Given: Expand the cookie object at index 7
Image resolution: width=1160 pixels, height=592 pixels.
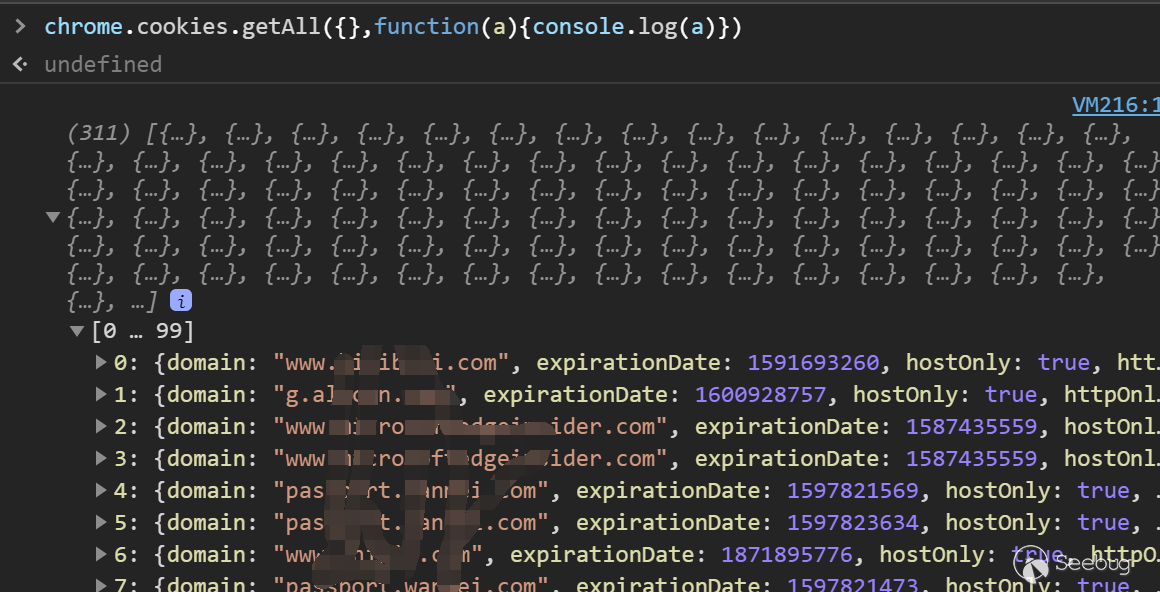Looking at the screenshot, I should tap(100, 584).
